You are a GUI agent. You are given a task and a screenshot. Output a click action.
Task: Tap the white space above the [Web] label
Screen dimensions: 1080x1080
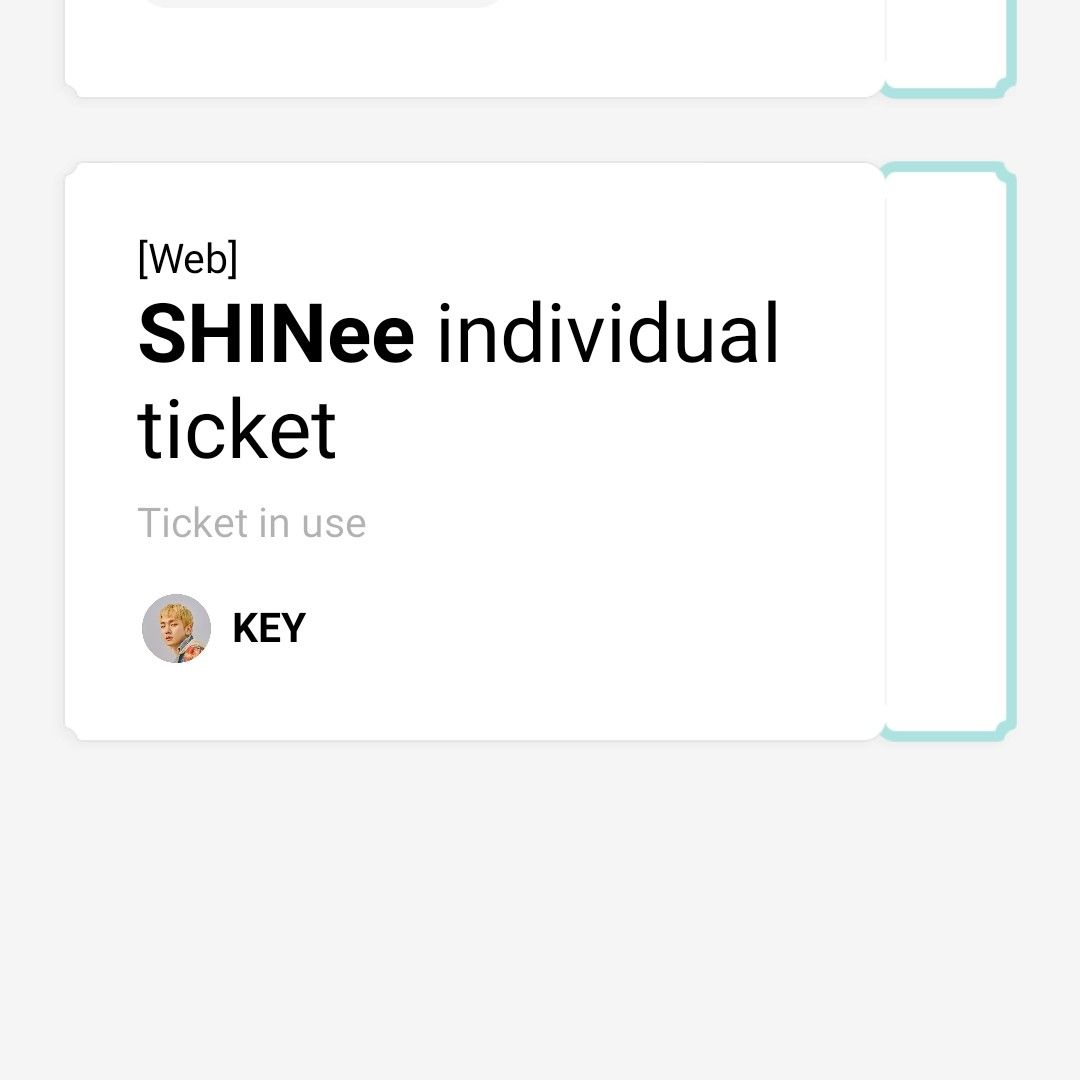point(475,201)
